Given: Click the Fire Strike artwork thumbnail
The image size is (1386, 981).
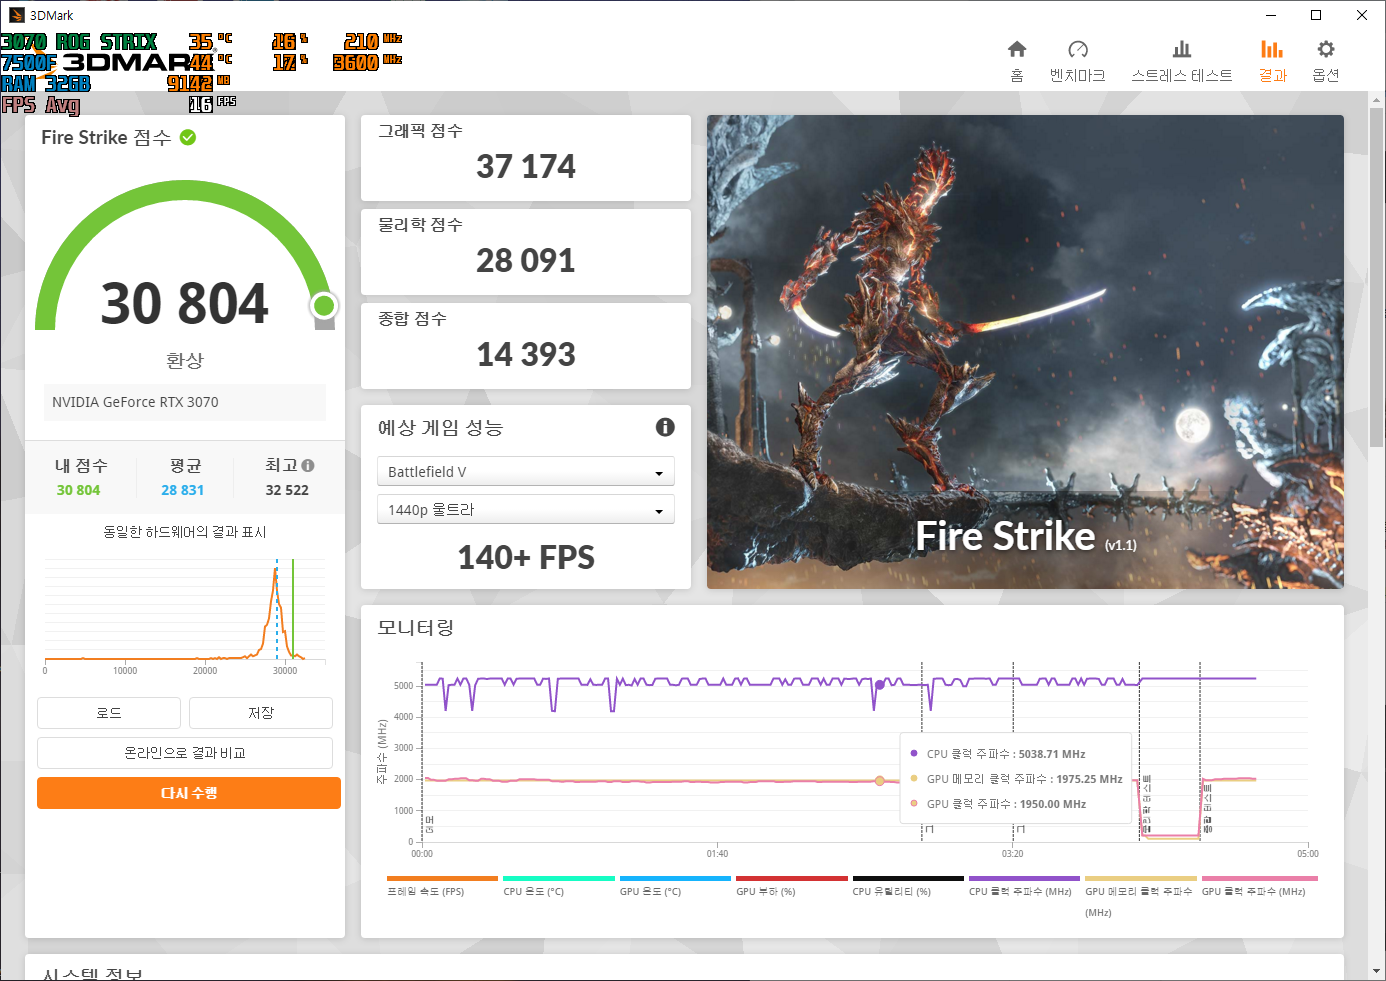Looking at the screenshot, I should click(x=1025, y=352).
